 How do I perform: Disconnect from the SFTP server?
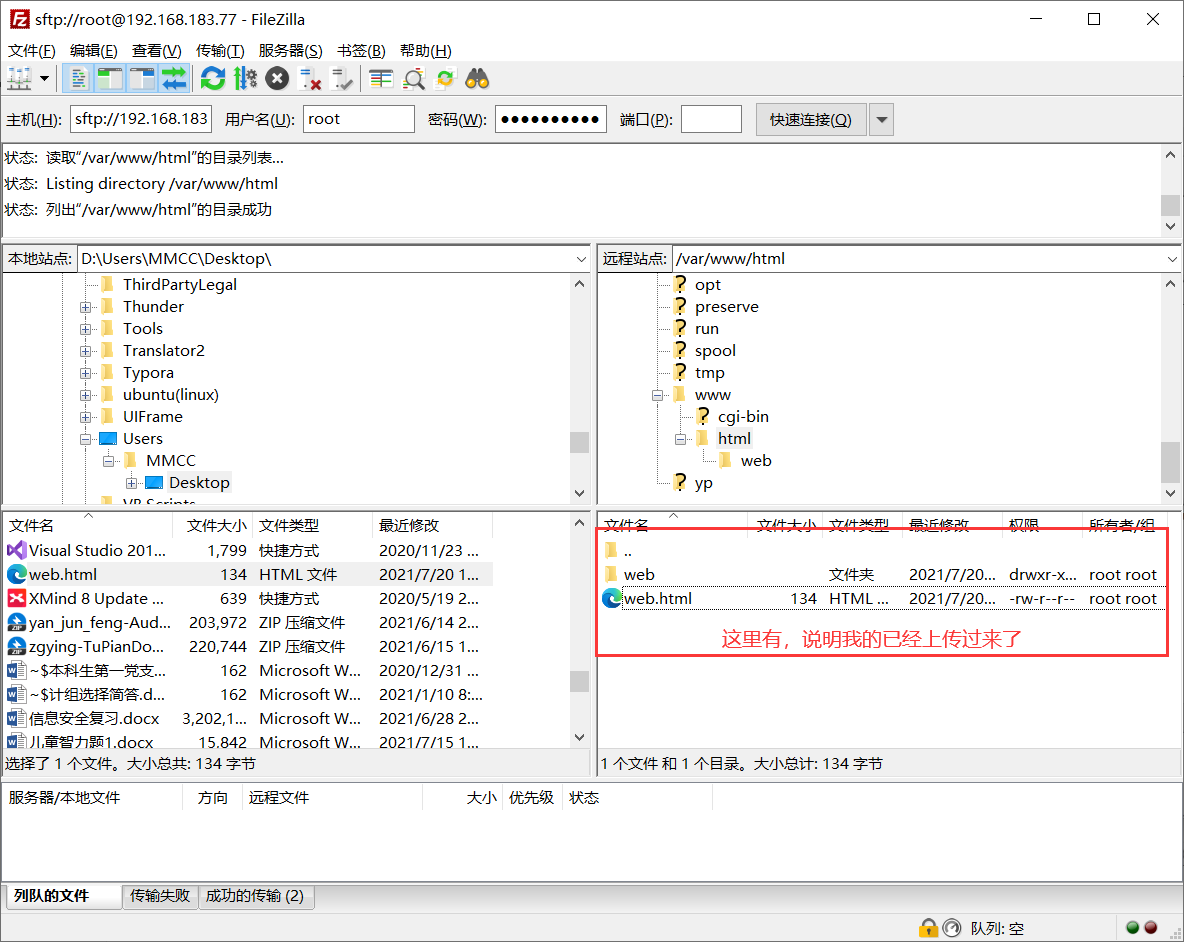[x=309, y=78]
